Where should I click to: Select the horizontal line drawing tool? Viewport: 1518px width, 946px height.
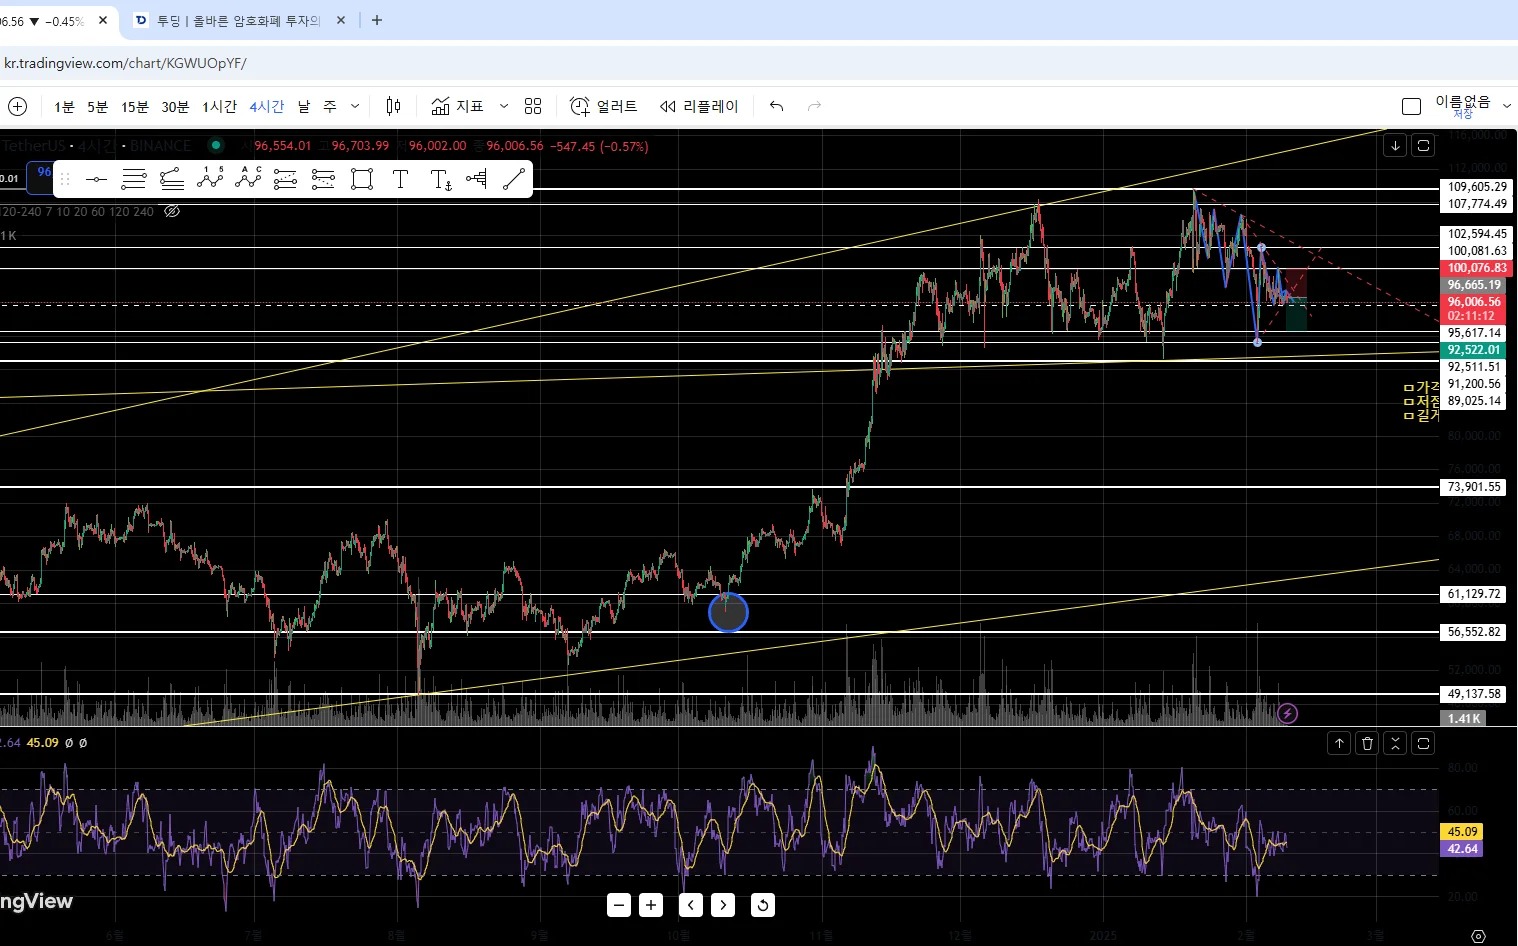click(x=96, y=179)
